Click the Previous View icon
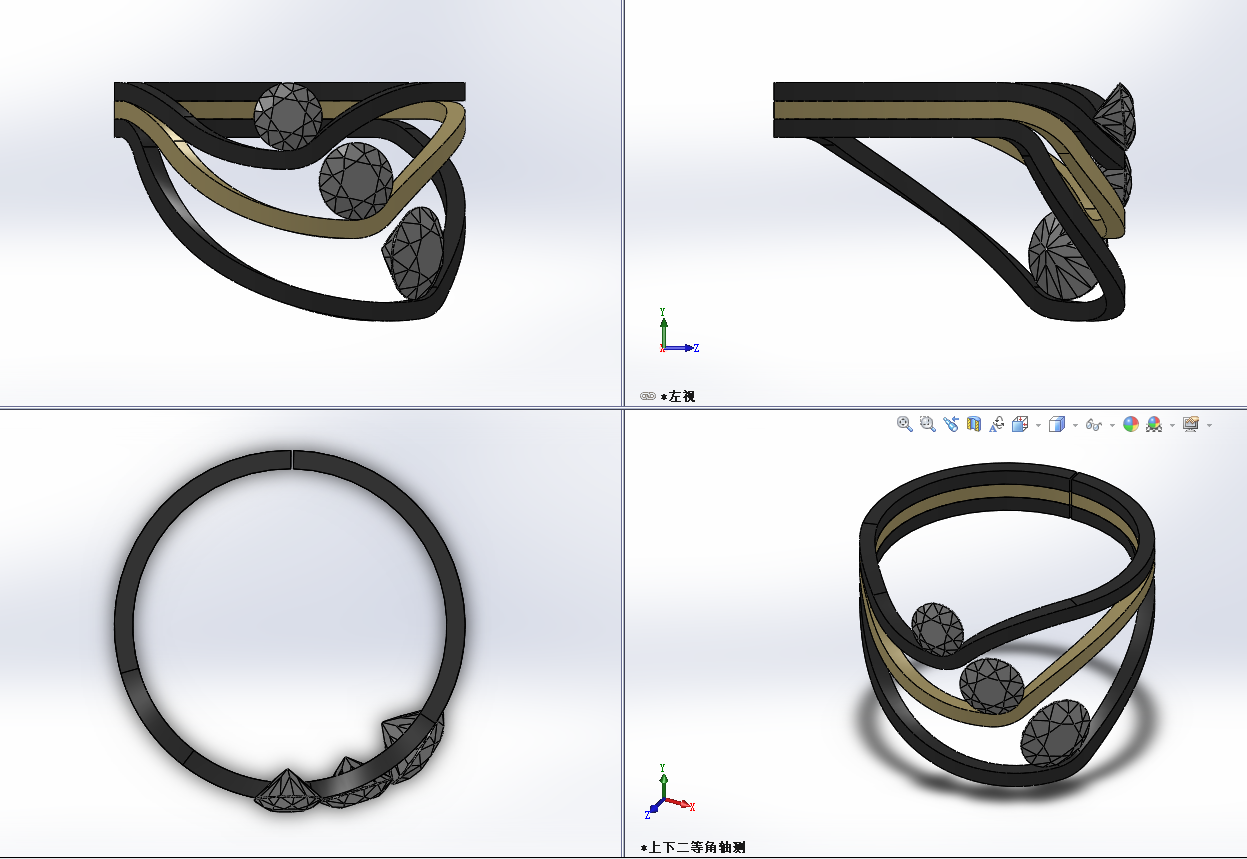 (951, 424)
